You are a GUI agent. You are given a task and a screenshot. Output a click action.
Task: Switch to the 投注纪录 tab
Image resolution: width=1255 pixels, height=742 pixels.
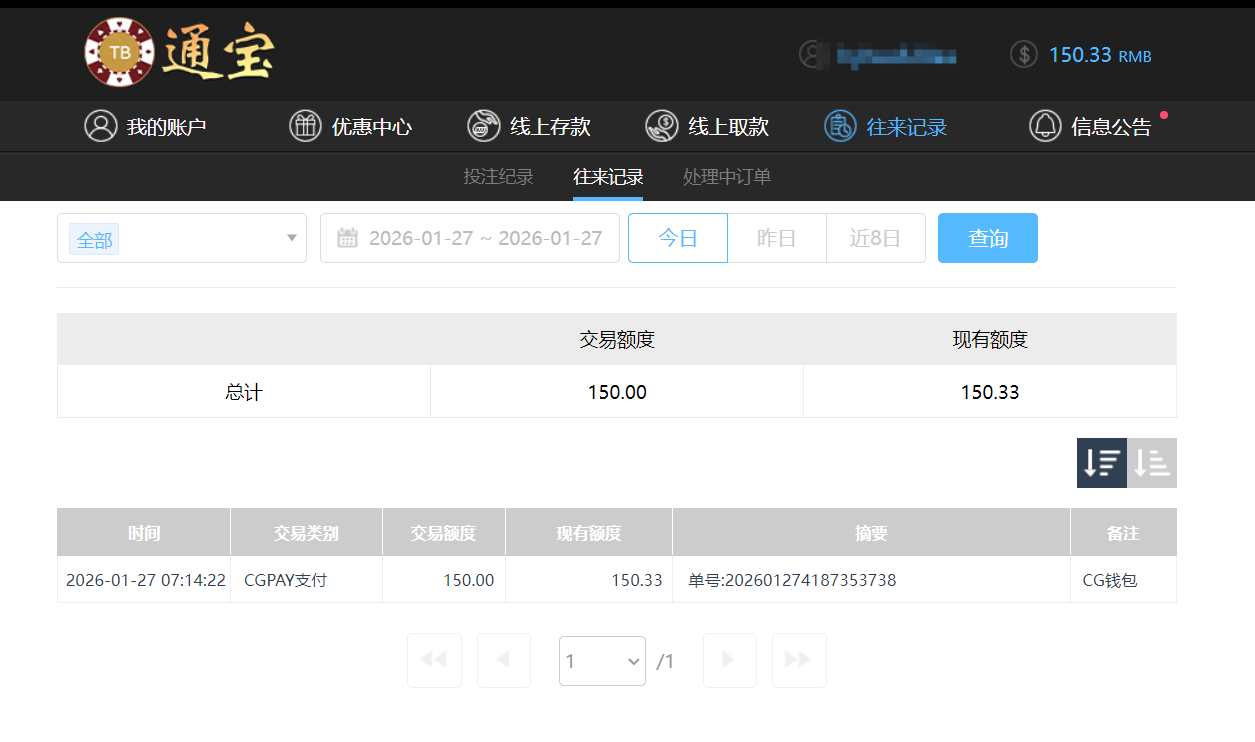point(498,176)
